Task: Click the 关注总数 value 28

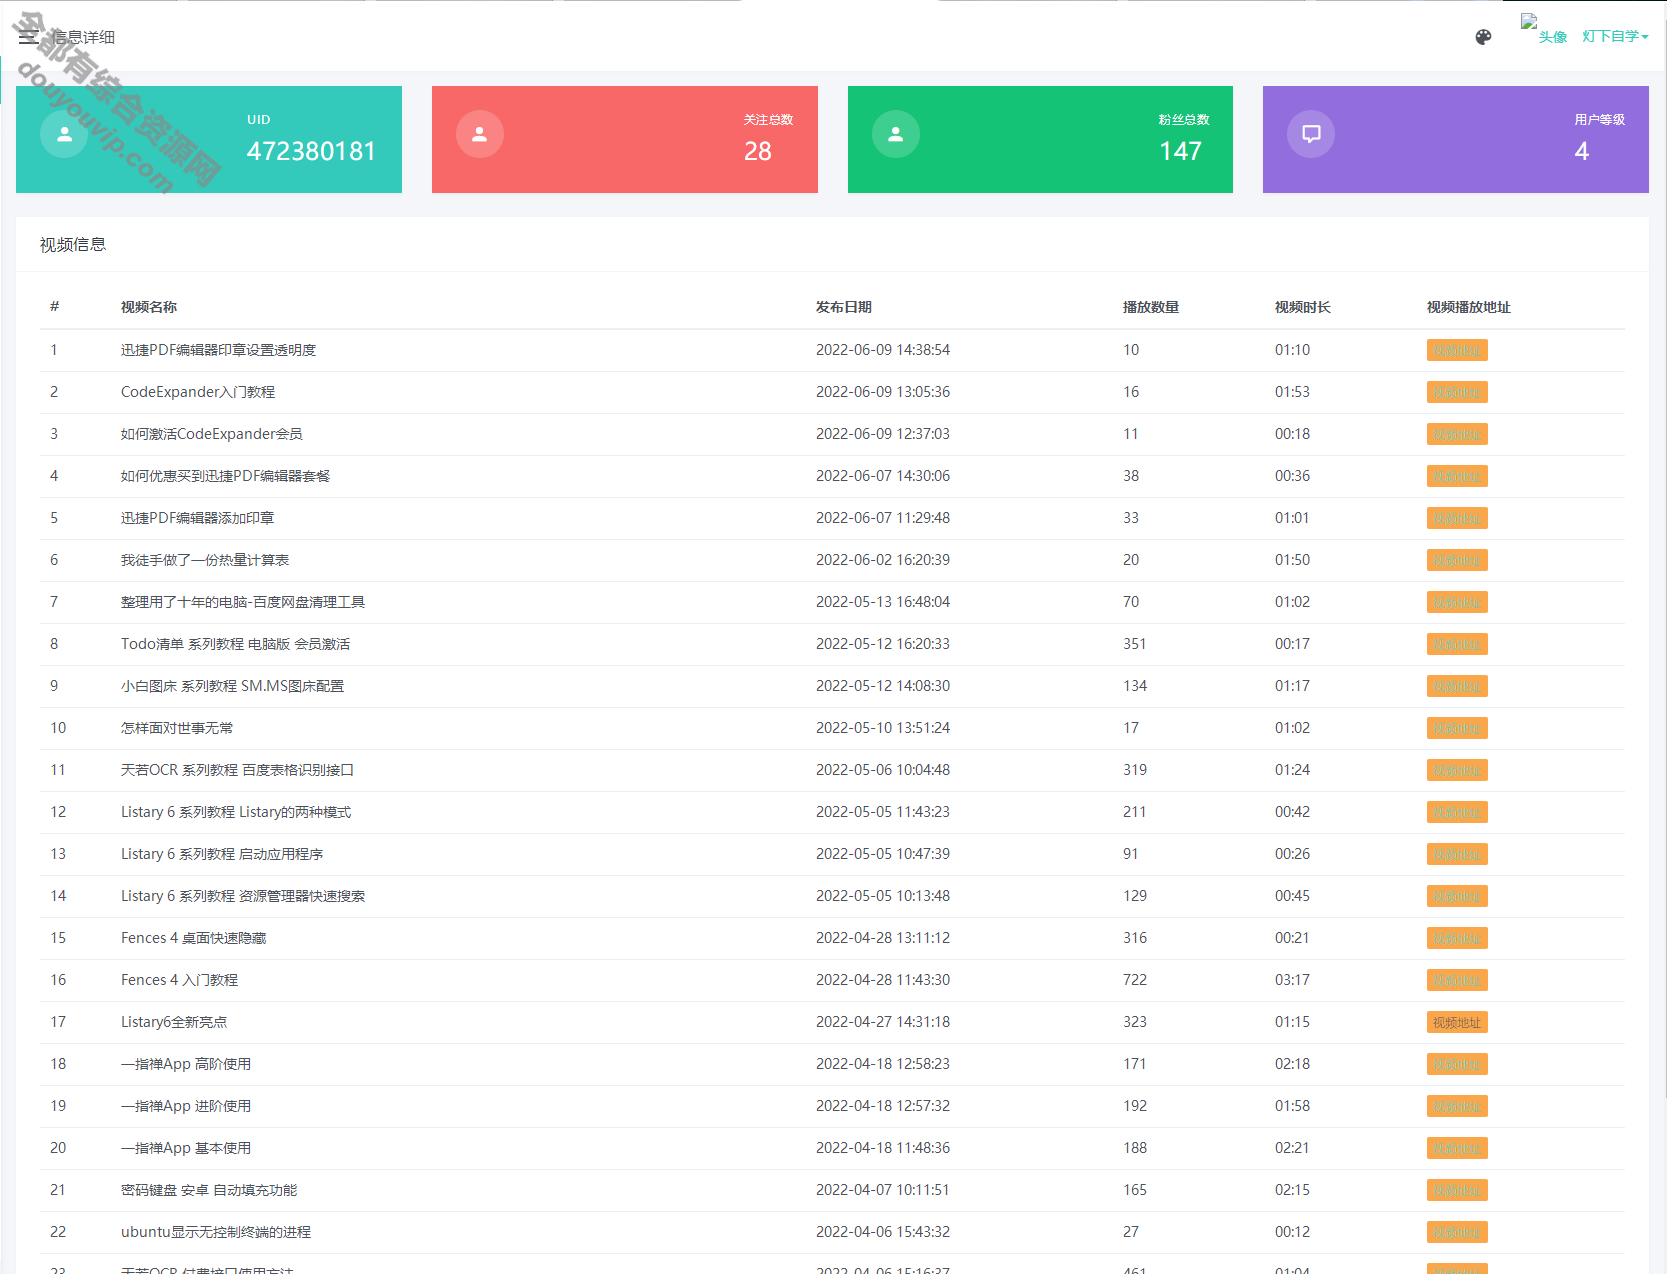Action: 758,151
